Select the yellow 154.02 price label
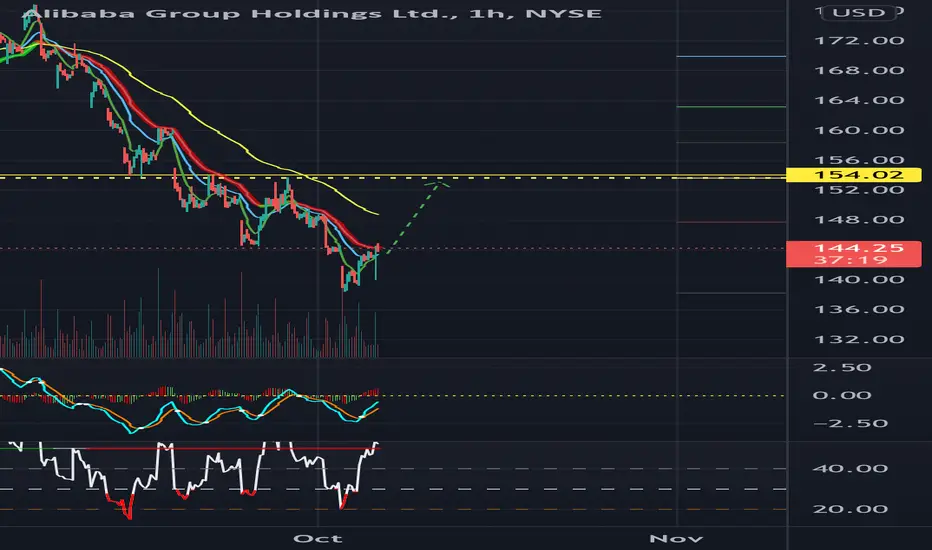The image size is (932, 550). click(854, 175)
